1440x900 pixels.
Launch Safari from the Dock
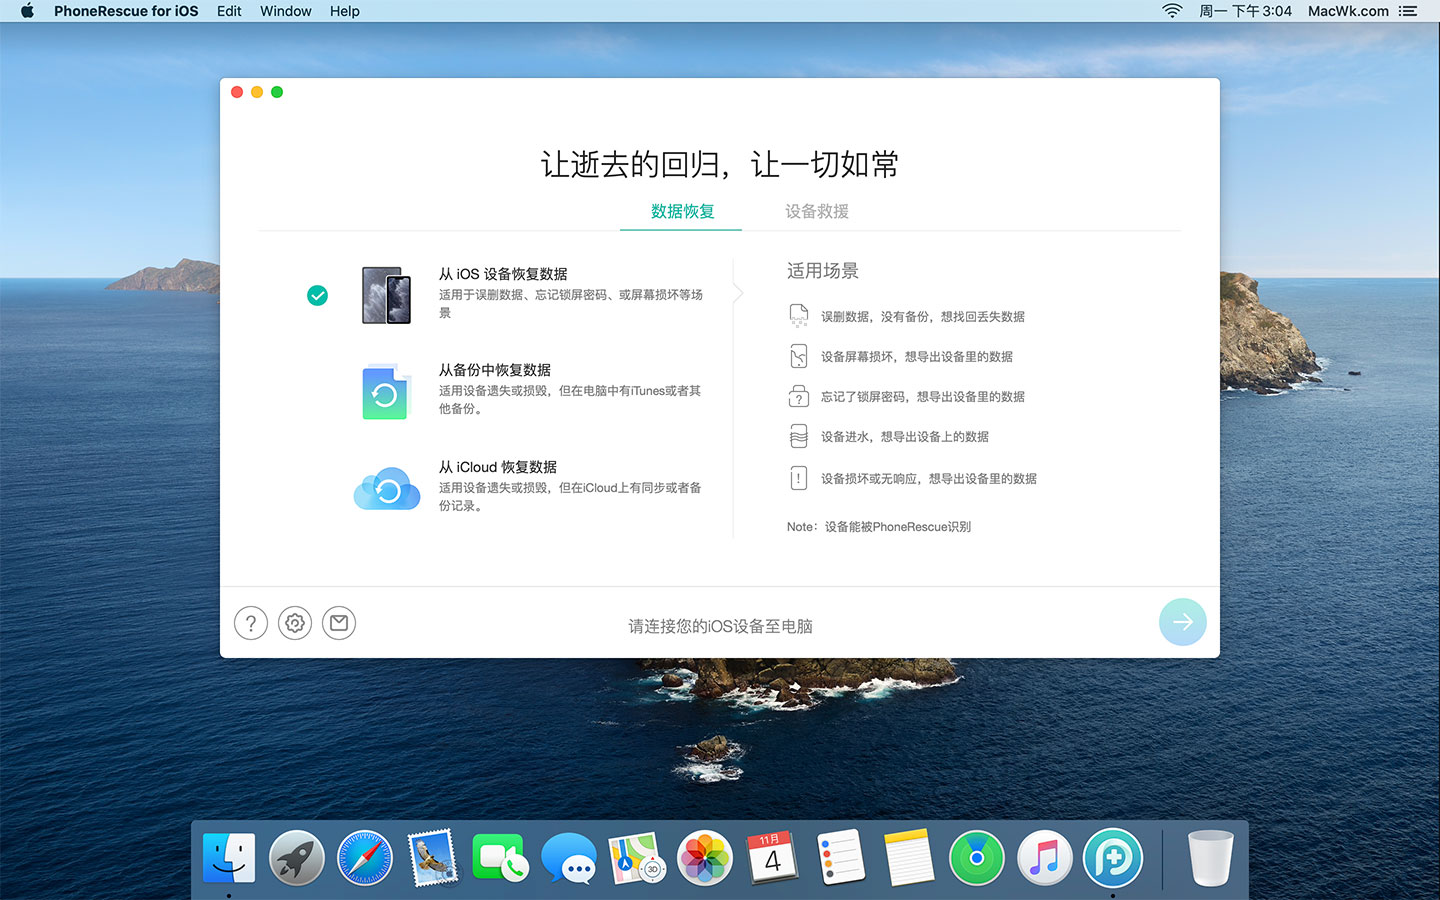point(365,858)
